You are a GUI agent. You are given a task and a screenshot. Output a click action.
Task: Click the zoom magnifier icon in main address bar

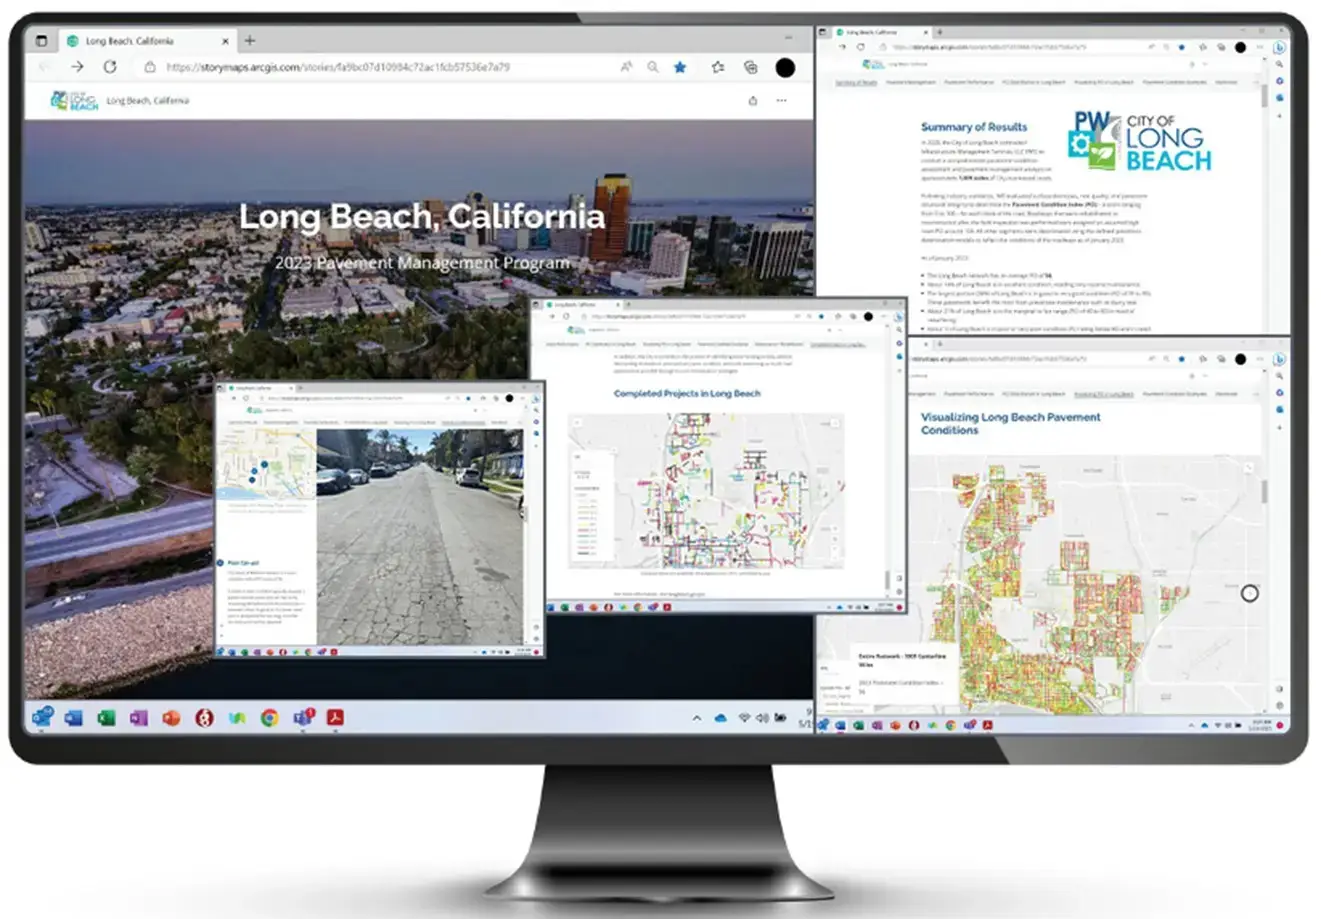pos(652,67)
